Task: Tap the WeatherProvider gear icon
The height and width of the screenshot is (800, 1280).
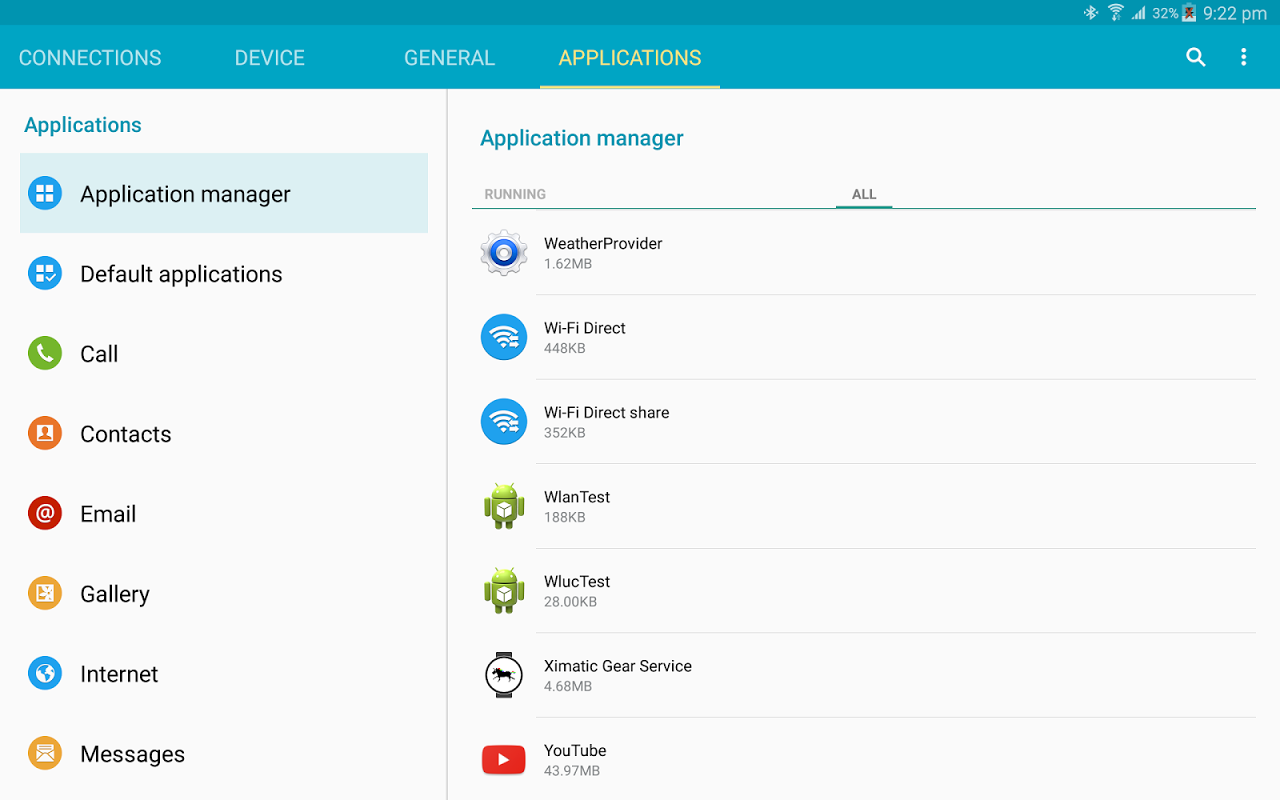Action: [504, 253]
